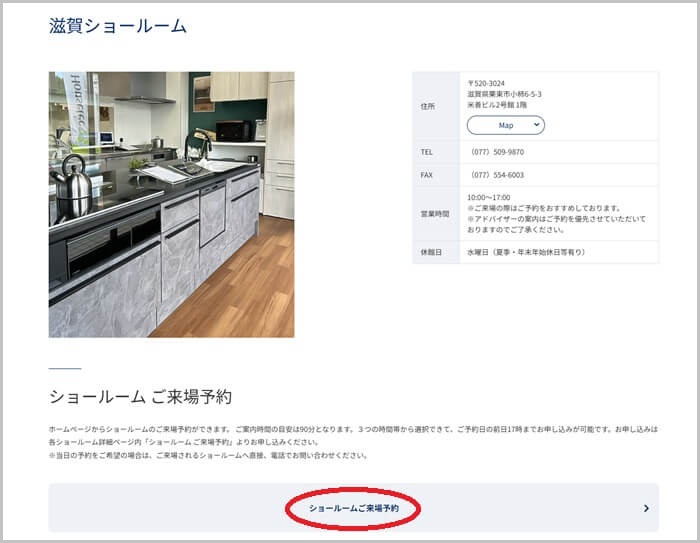Select the 住所 row label
The image size is (700, 543).
(x=430, y=105)
